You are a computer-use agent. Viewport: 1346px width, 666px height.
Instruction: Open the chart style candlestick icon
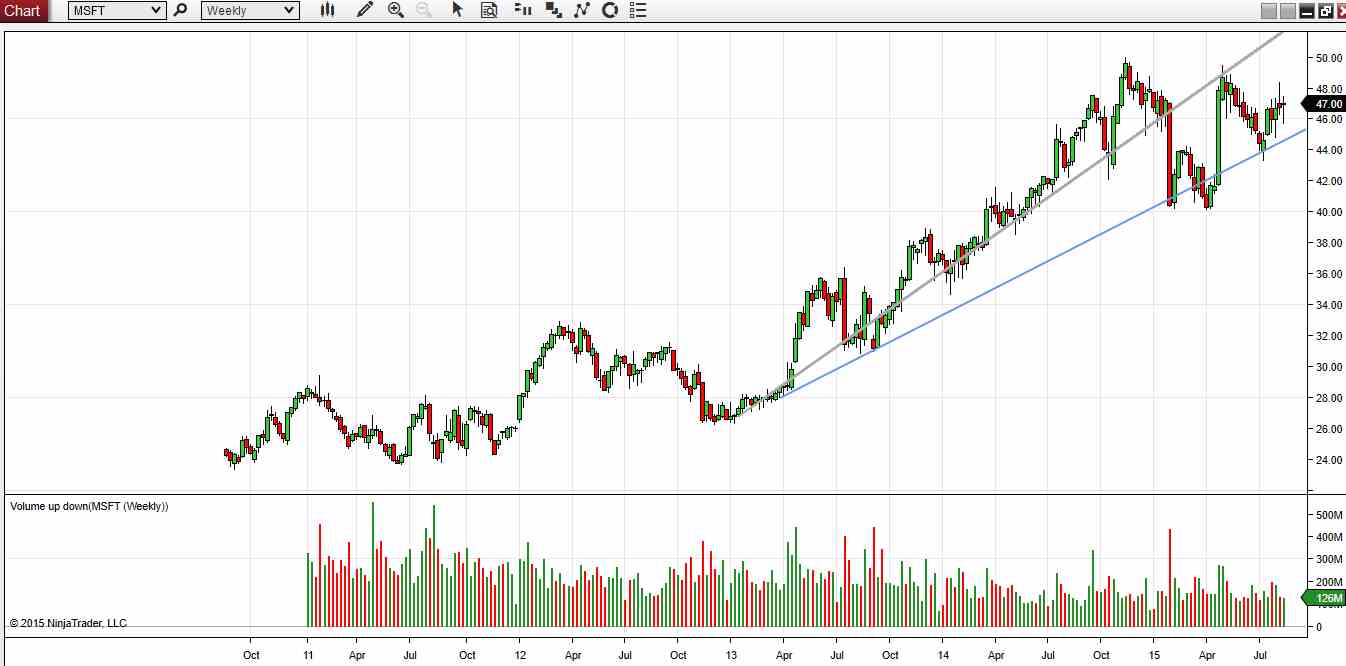[327, 10]
